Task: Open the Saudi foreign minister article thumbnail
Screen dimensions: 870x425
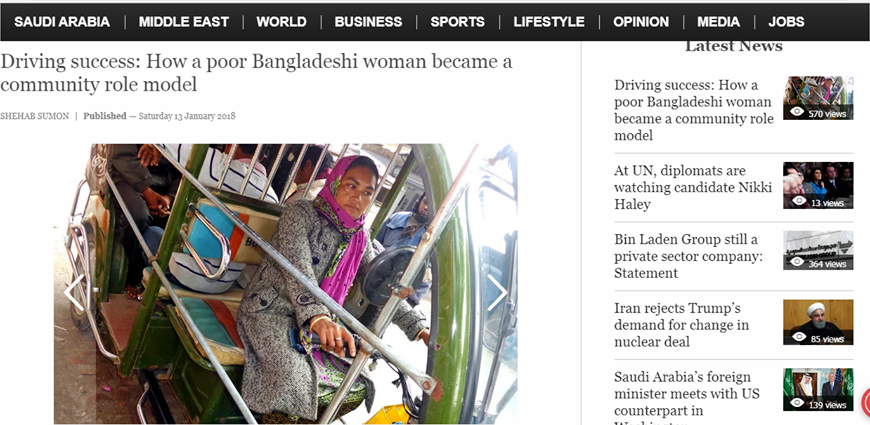Action: tap(818, 389)
